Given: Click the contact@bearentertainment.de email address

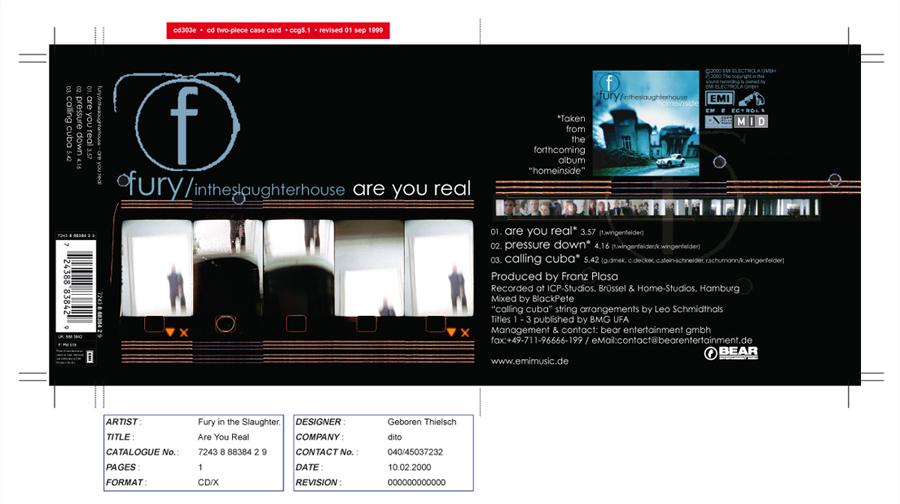Looking at the screenshot, I should coord(679,340).
